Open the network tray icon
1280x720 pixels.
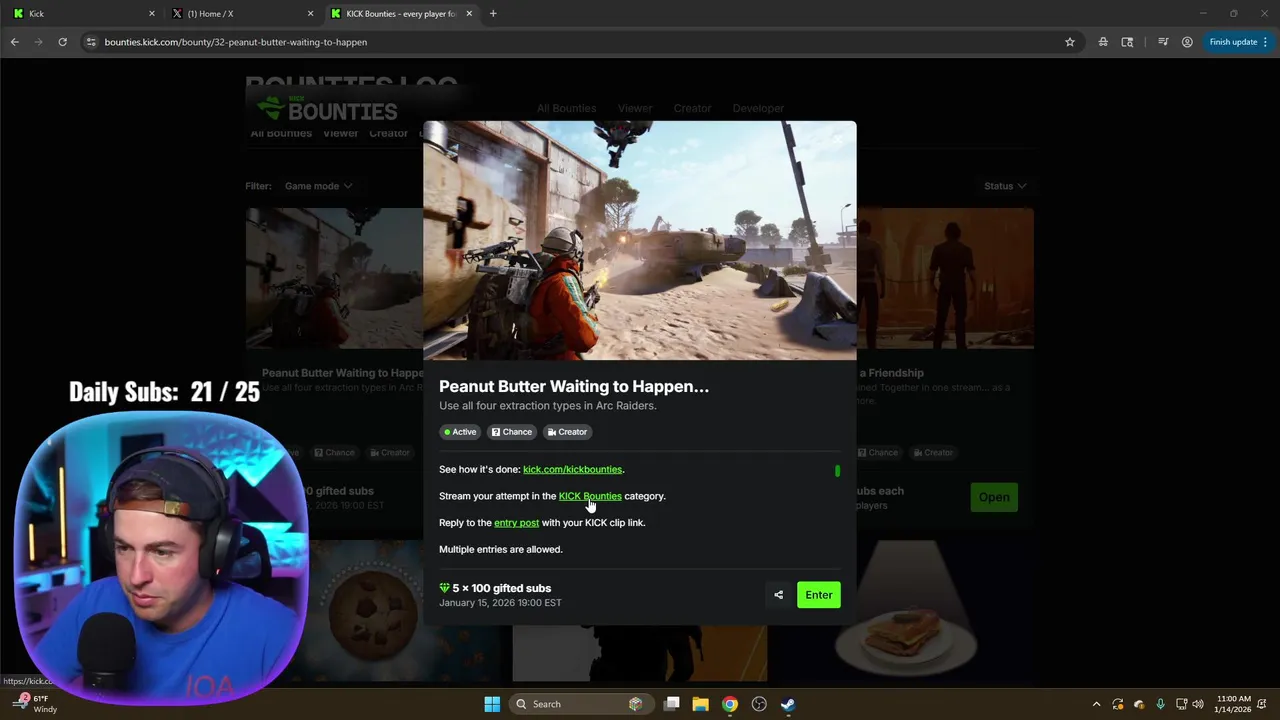[x=1181, y=704]
